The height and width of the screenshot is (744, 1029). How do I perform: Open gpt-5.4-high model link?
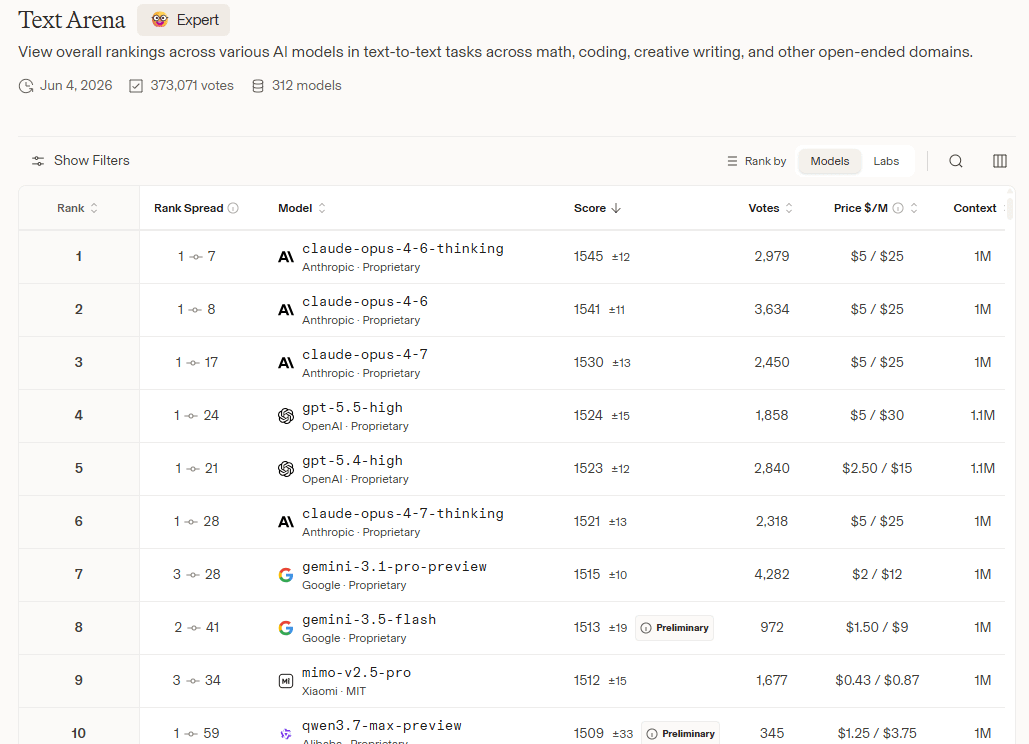(352, 461)
